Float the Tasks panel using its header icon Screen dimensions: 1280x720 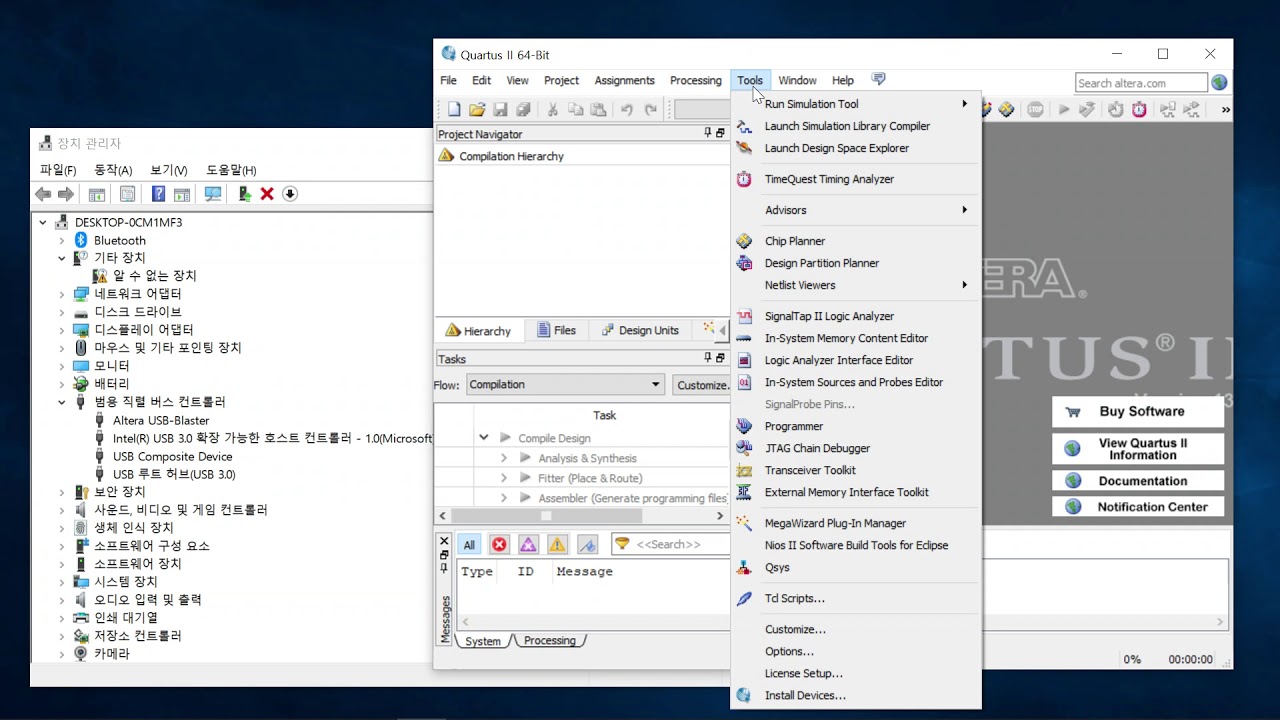[x=720, y=358]
